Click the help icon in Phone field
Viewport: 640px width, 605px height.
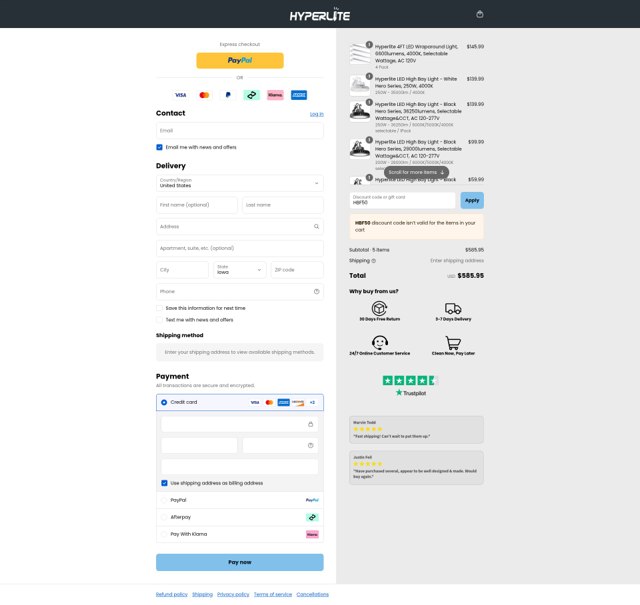pos(316,291)
